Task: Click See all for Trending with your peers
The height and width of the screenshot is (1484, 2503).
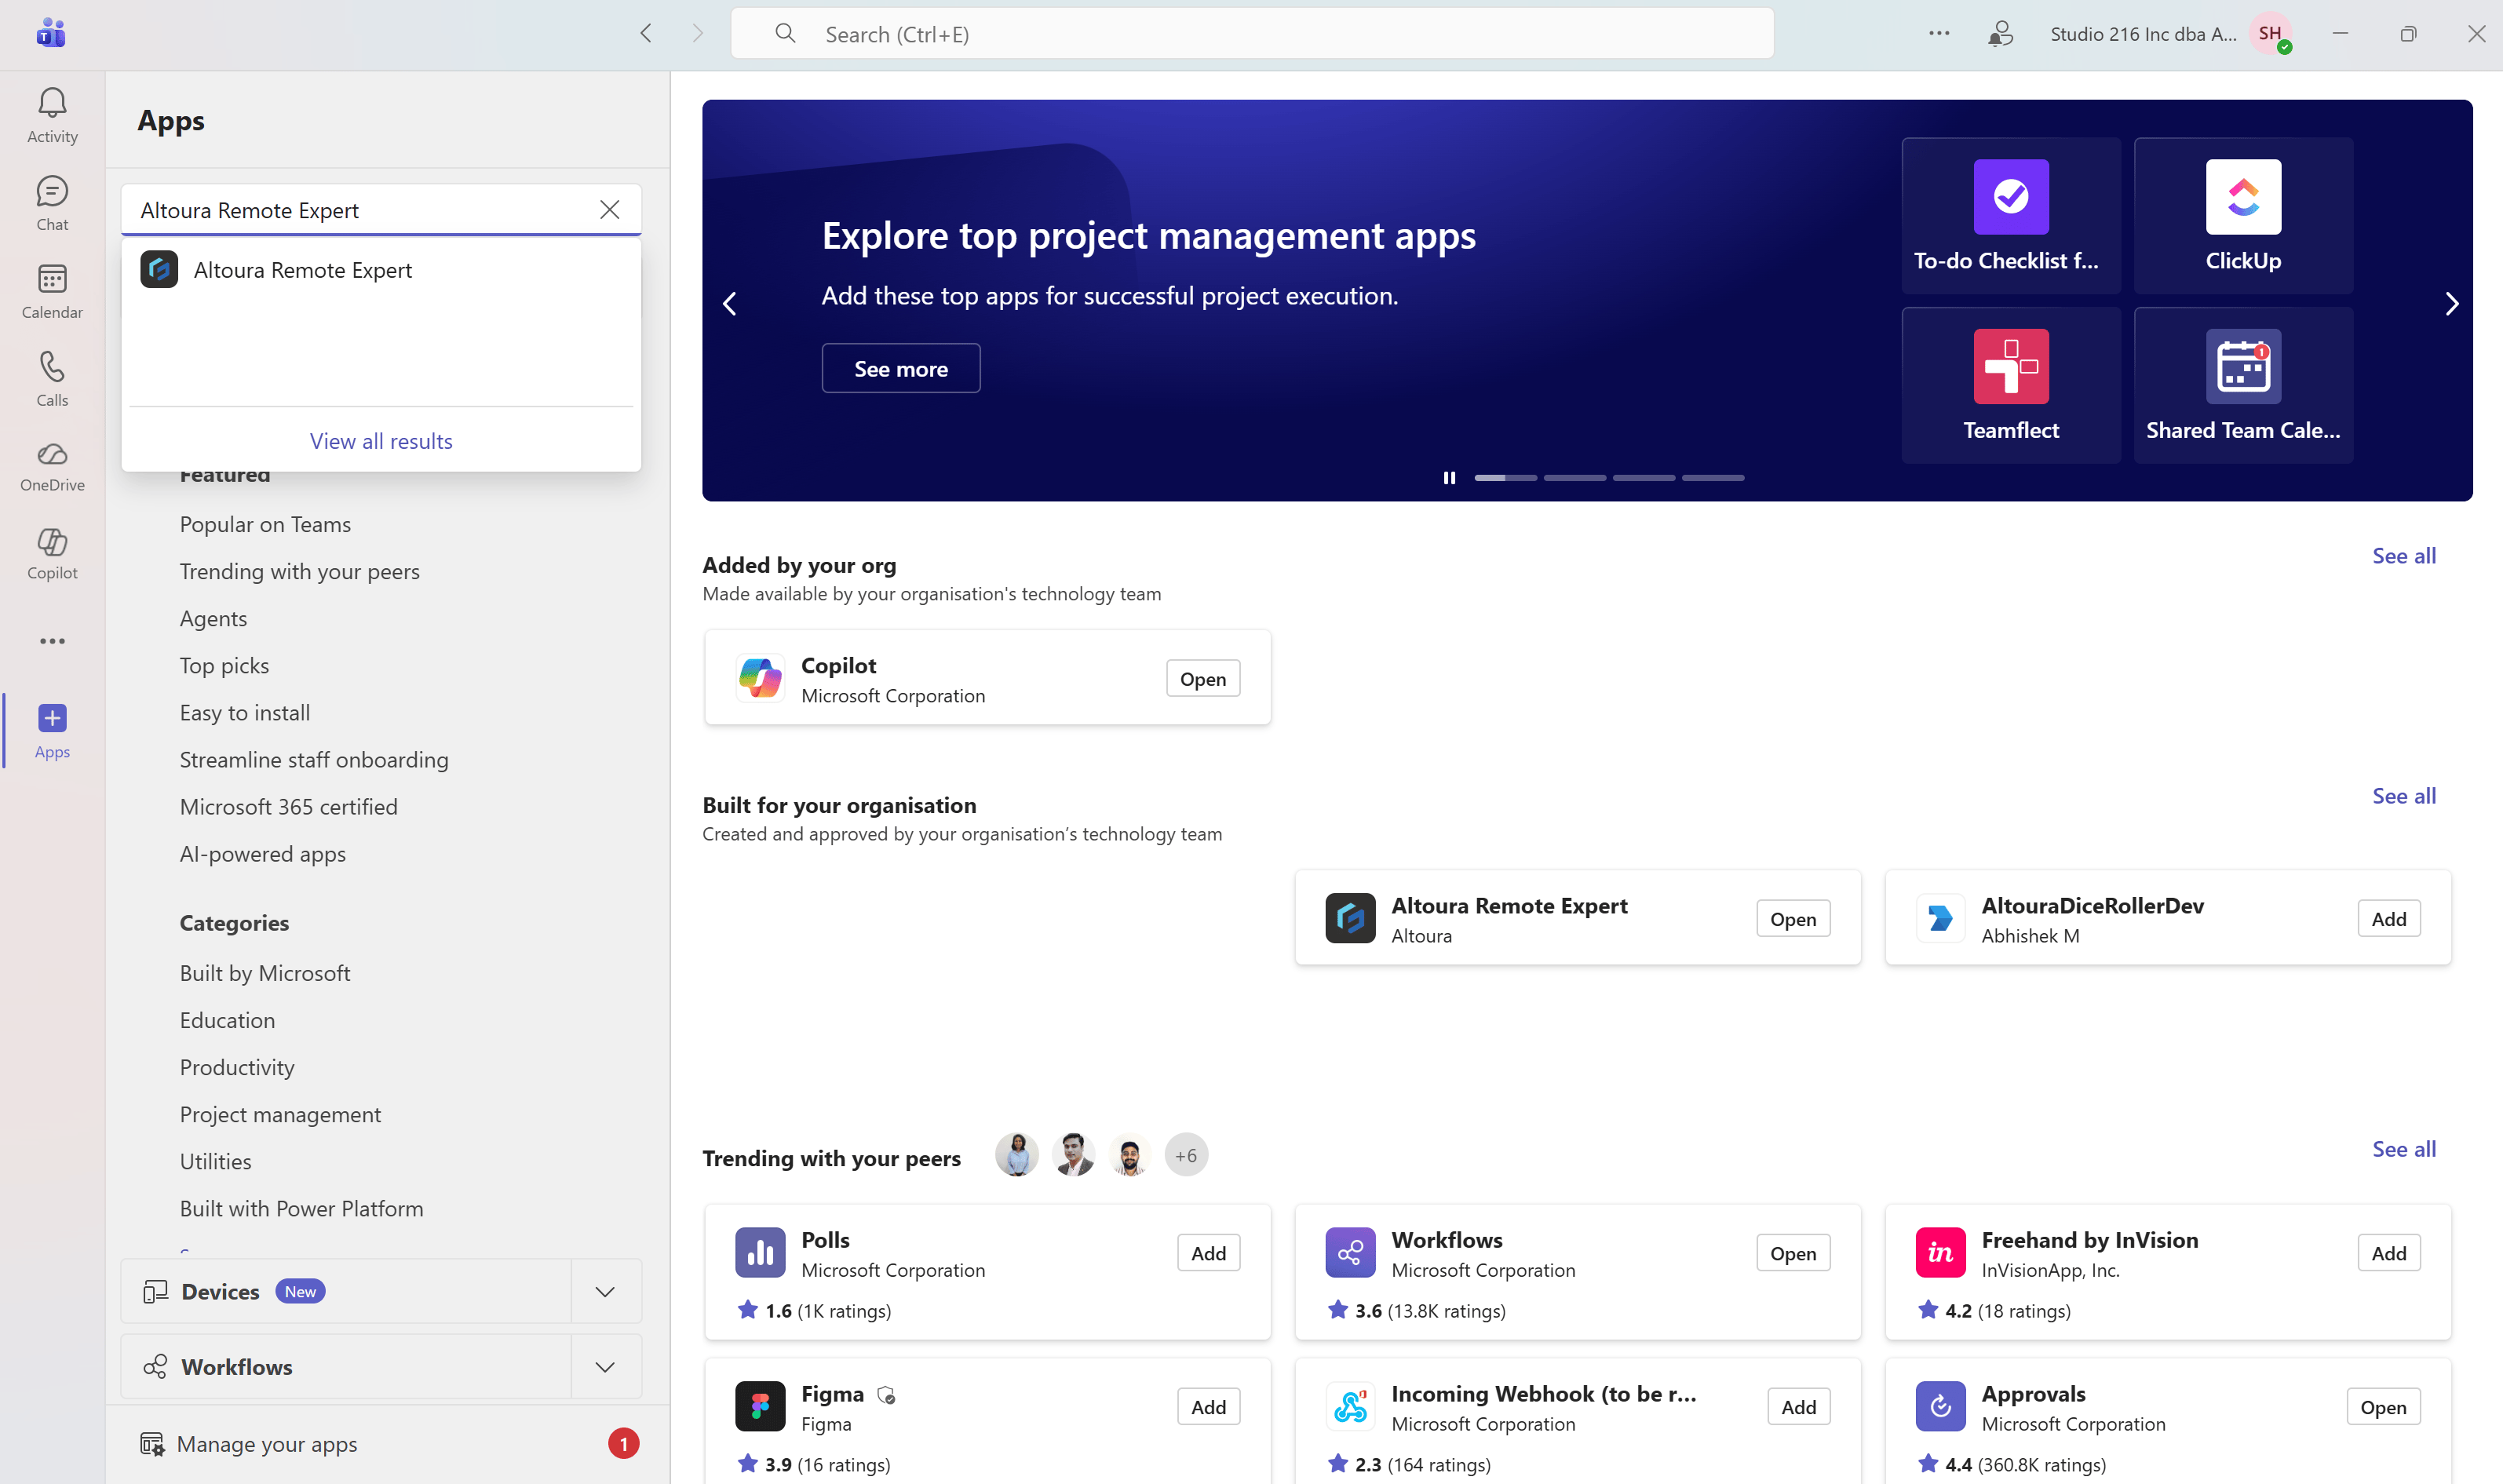Action: [2404, 1149]
